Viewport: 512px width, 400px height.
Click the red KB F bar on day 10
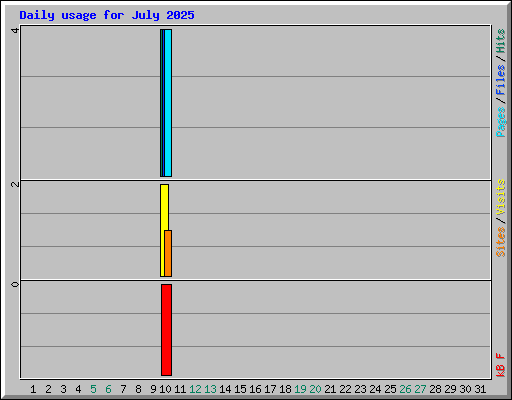pos(166,330)
